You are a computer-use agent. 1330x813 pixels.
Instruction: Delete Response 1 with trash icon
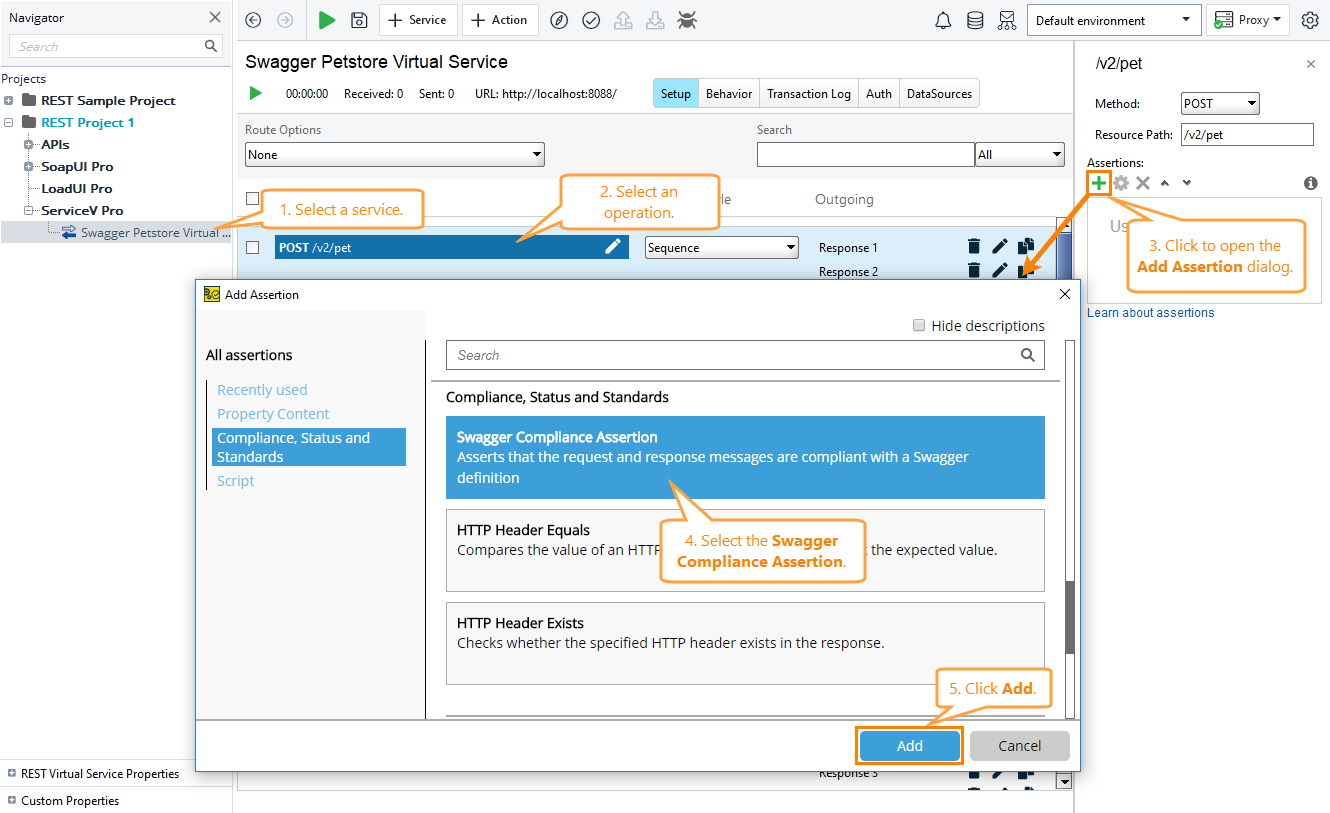974,246
